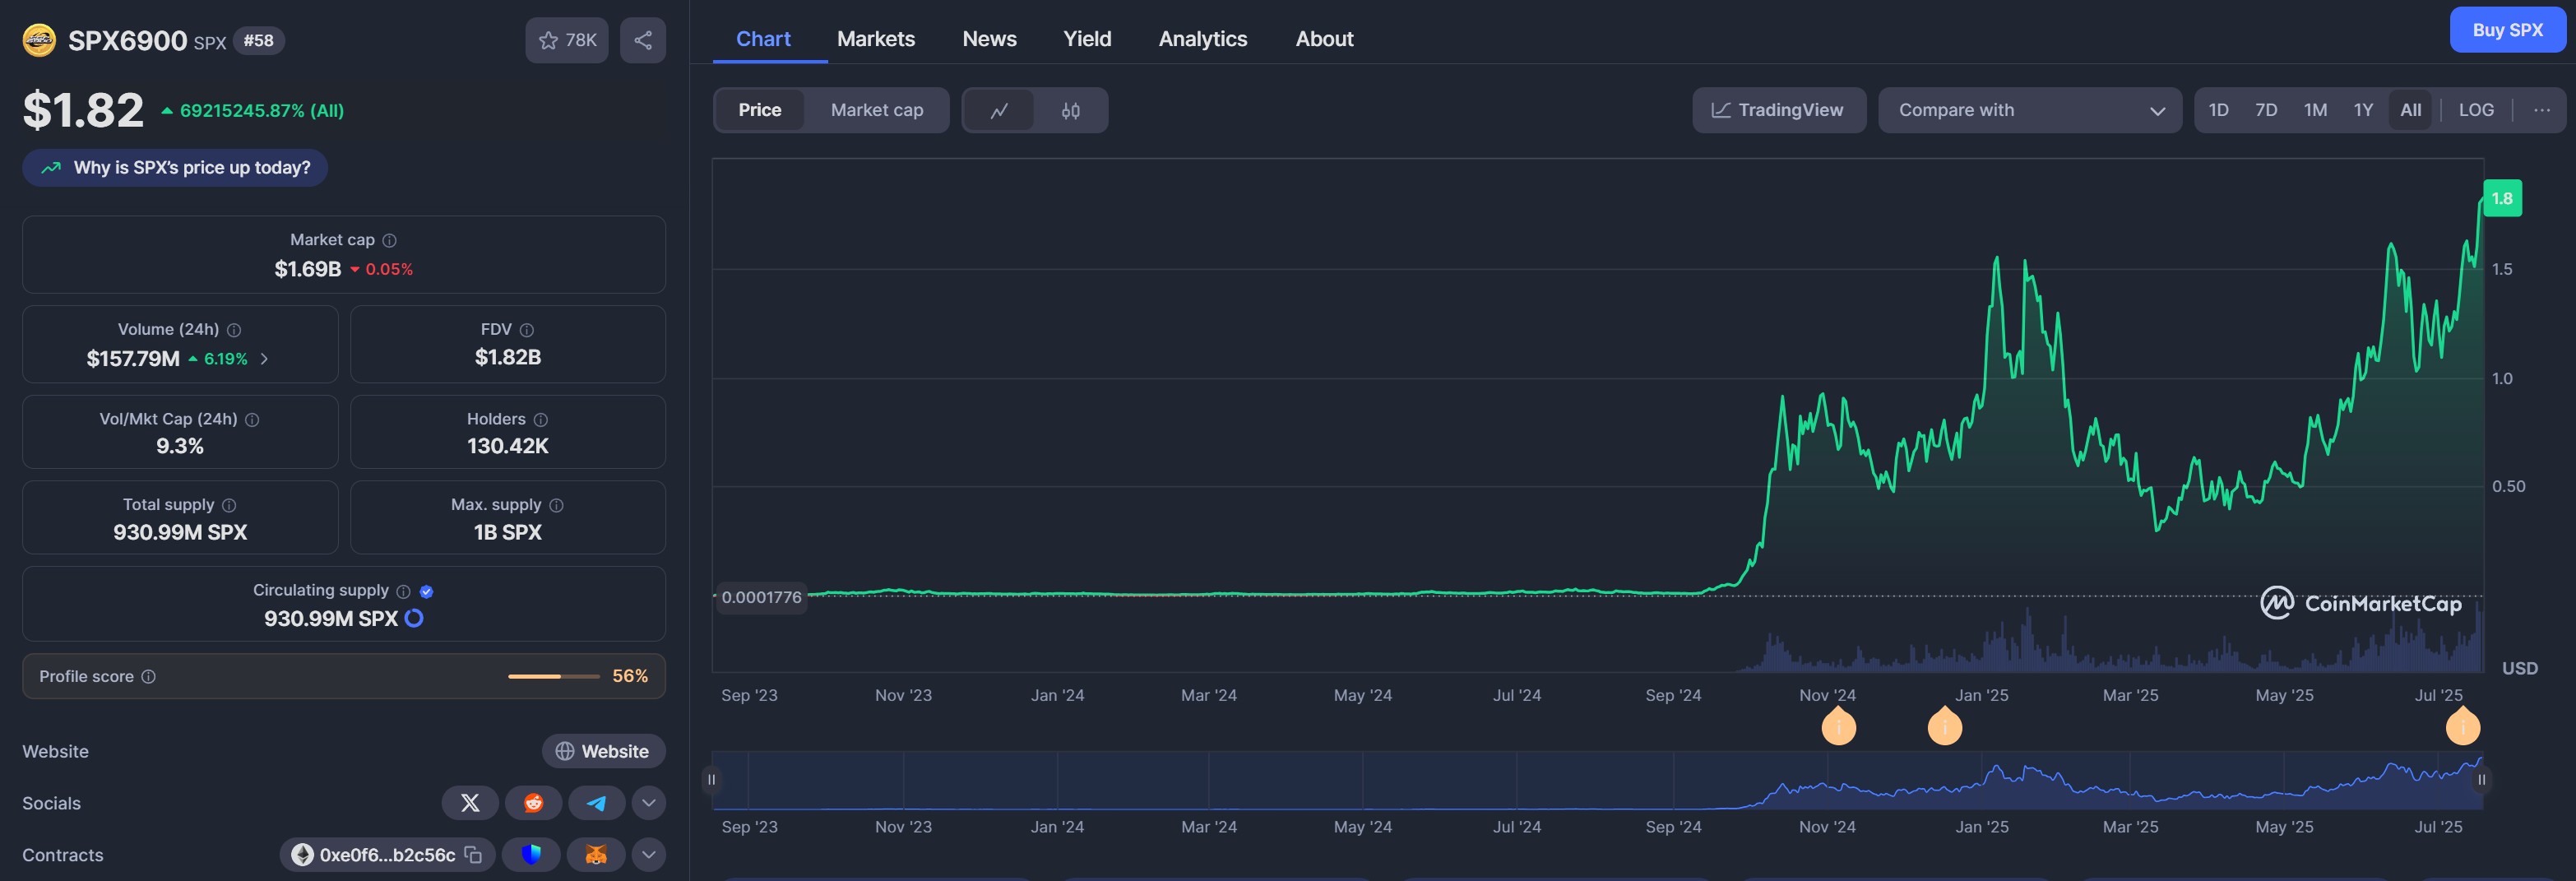Image resolution: width=2576 pixels, height=881 pixels.
Task: Open the News tab
Action: tap(989, 39)
